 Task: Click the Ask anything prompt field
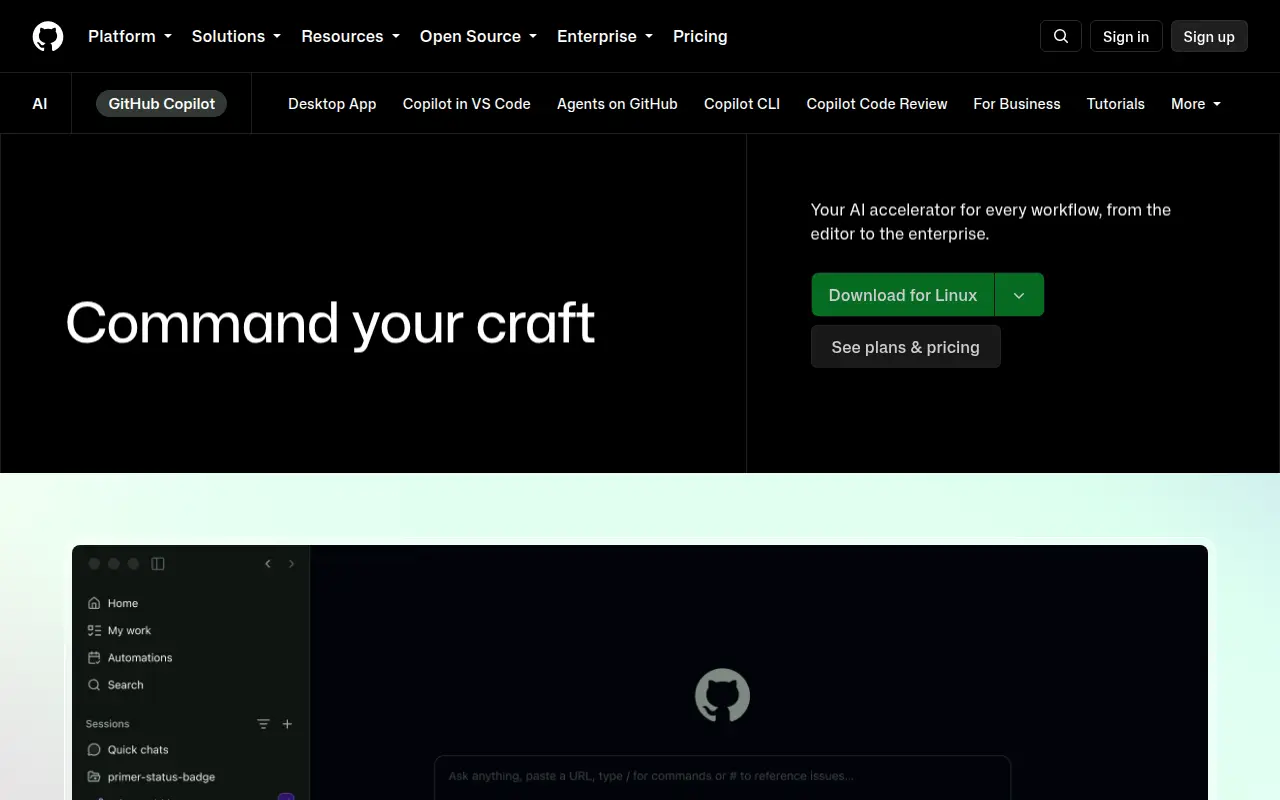pos(722,776)
